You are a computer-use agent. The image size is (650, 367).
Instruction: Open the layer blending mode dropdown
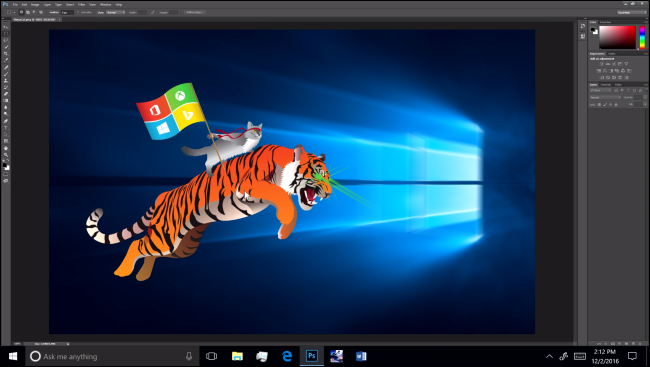tap(605, 97)
